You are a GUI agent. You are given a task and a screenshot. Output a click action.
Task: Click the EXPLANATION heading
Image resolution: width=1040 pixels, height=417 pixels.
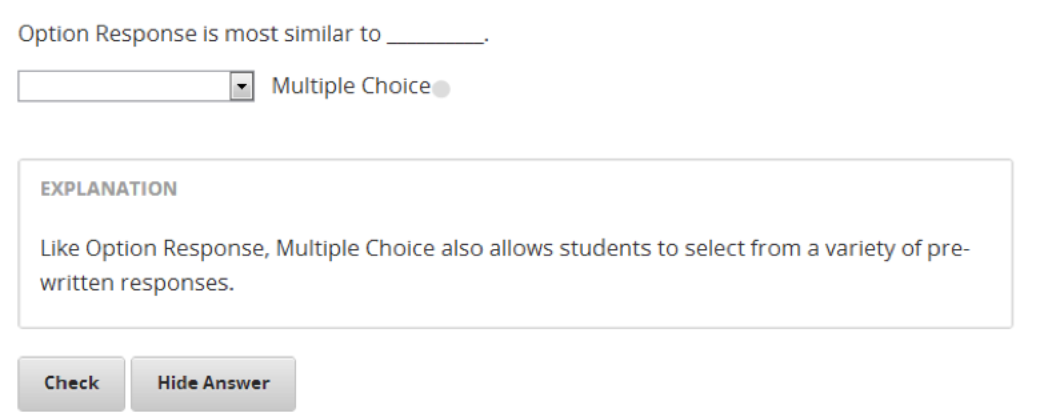[x=109, y=189]
